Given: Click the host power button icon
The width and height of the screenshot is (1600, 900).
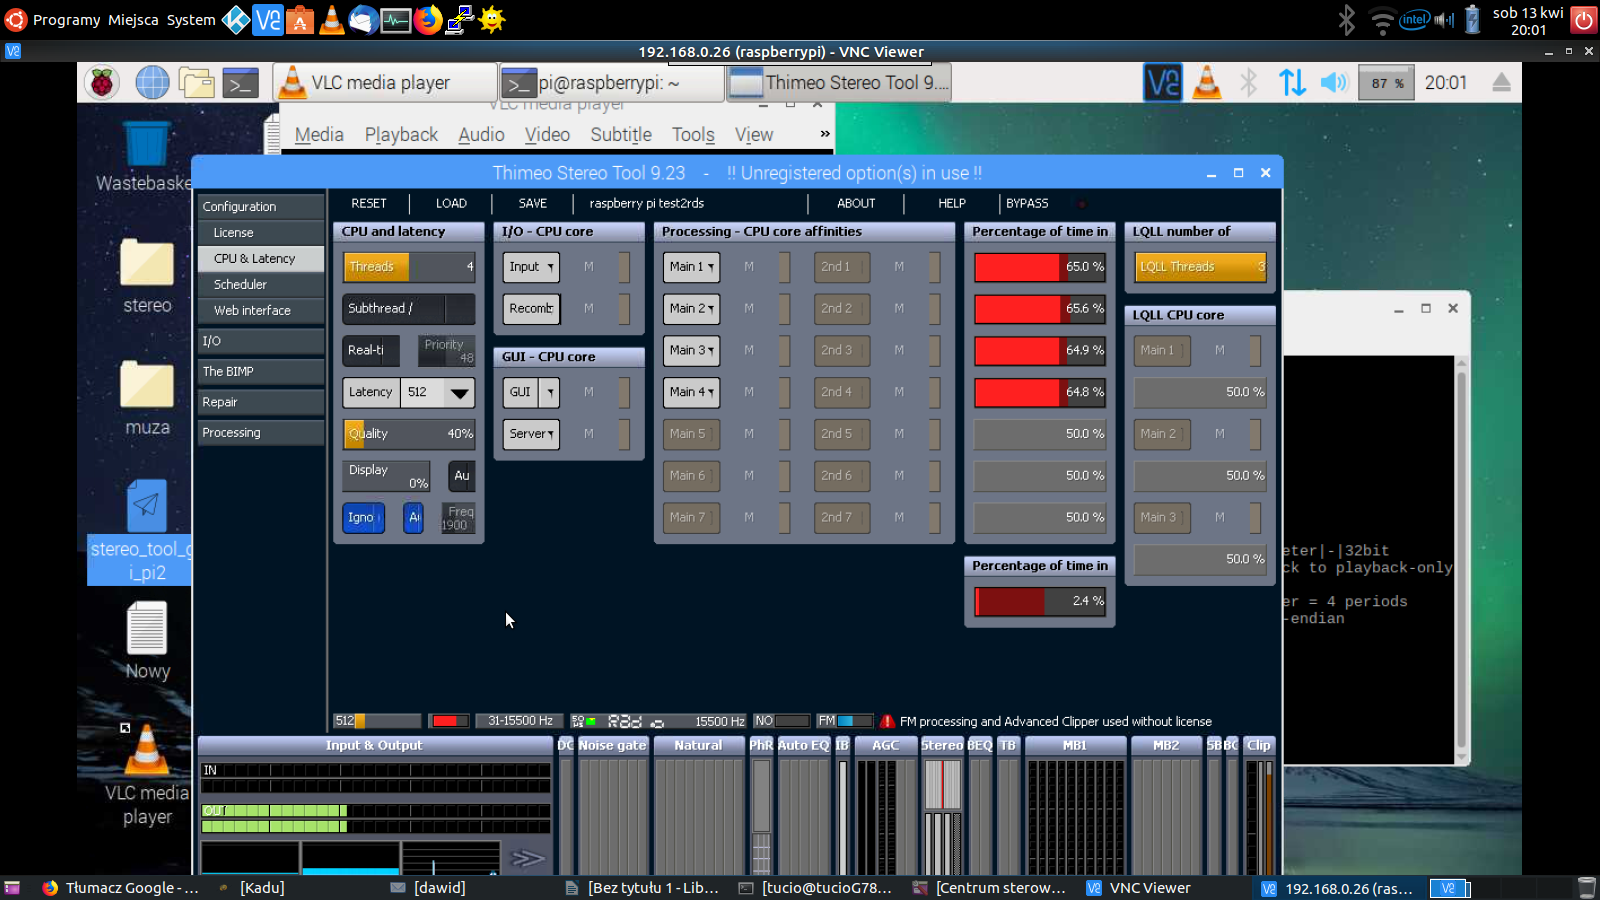Looking at the screenshot, I should click(x=1584, y=19).
